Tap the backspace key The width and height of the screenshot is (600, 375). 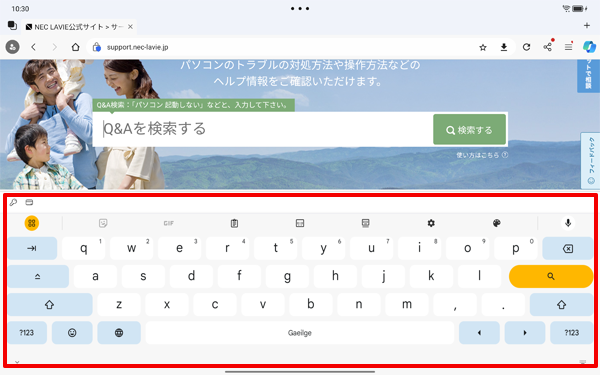pyautogui.click(x=568, y=248)
